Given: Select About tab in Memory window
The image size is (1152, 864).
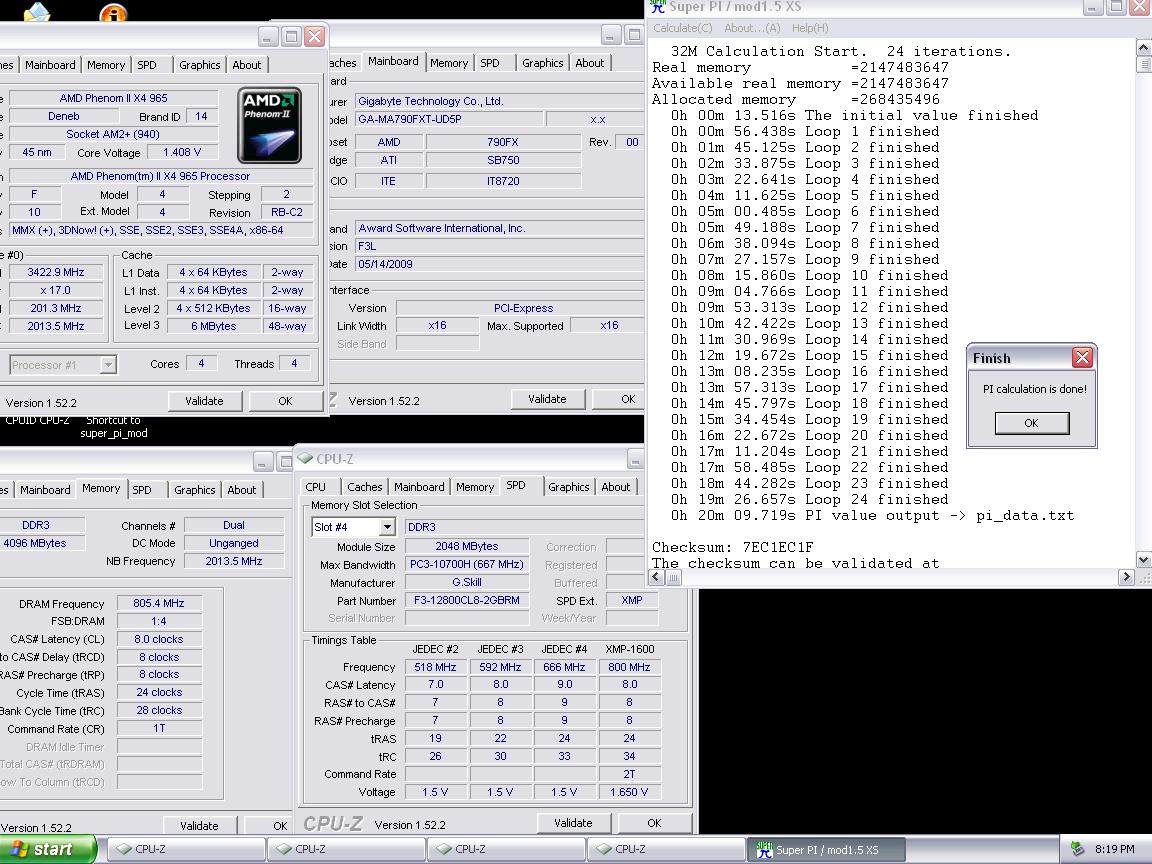Looking at the screenshot, I should pyautogui.click(x=242, y=490).
